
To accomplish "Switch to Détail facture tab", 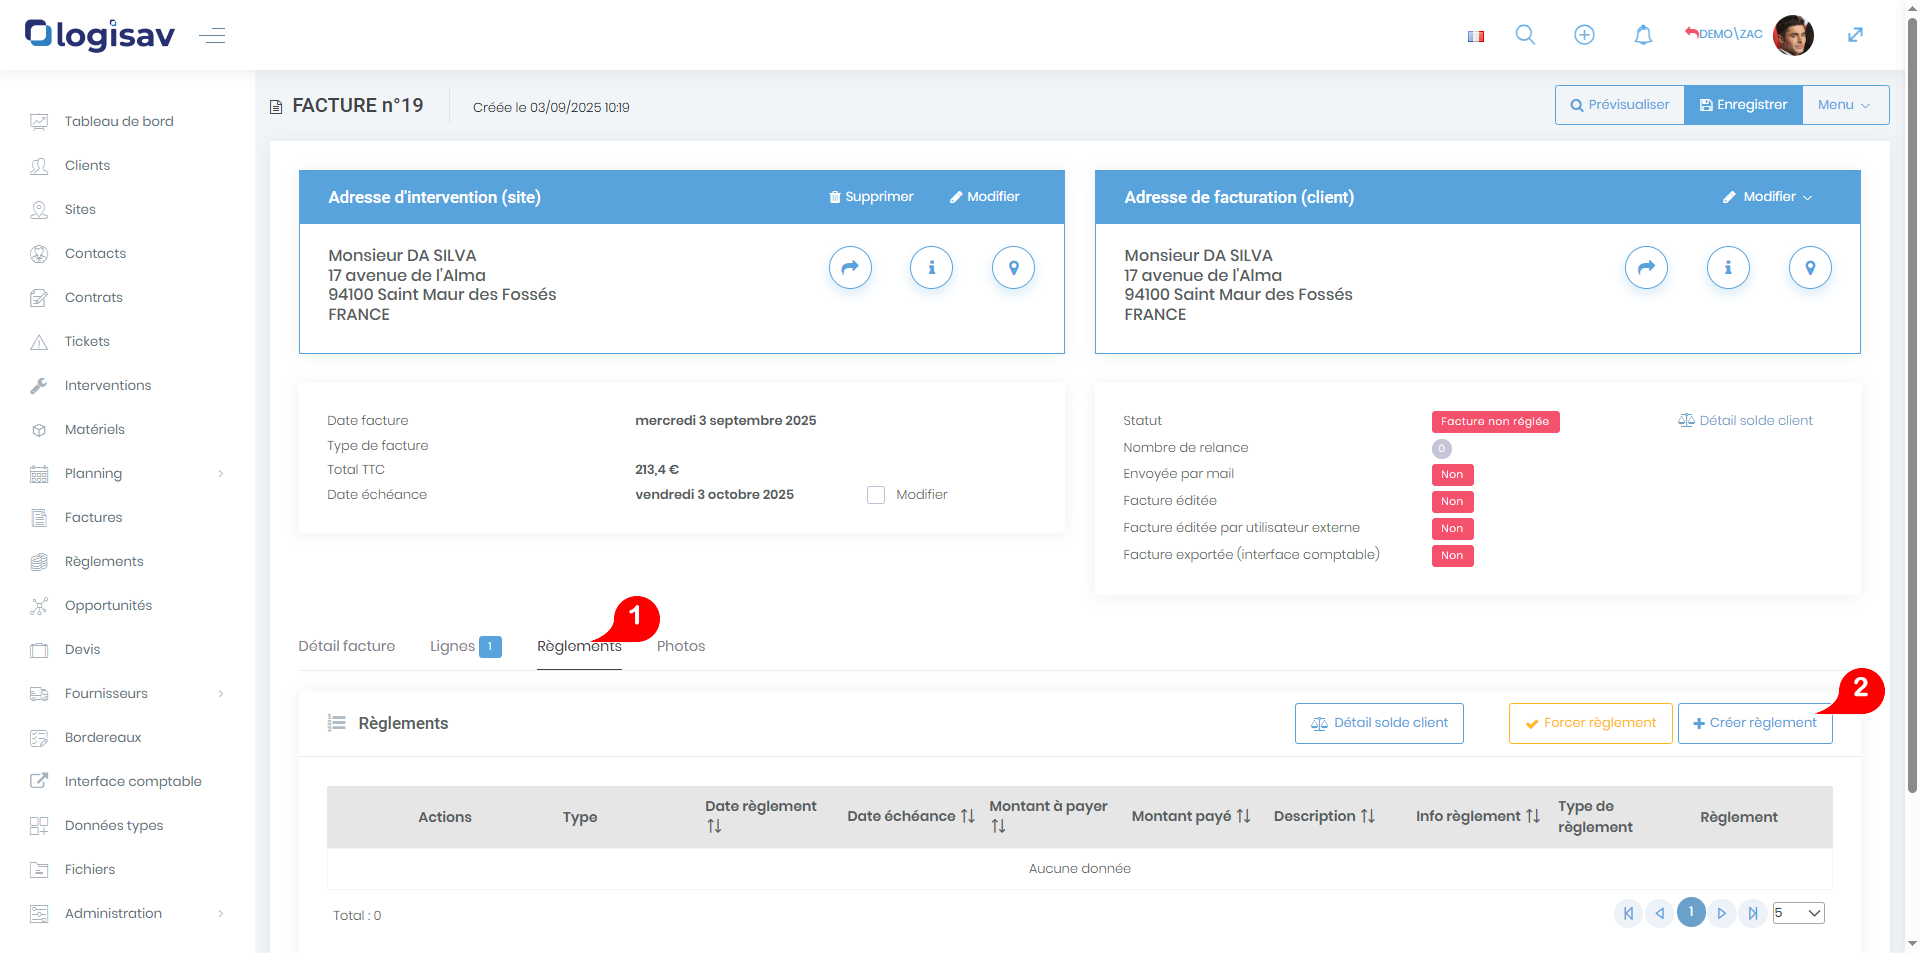I will point(346,647).
